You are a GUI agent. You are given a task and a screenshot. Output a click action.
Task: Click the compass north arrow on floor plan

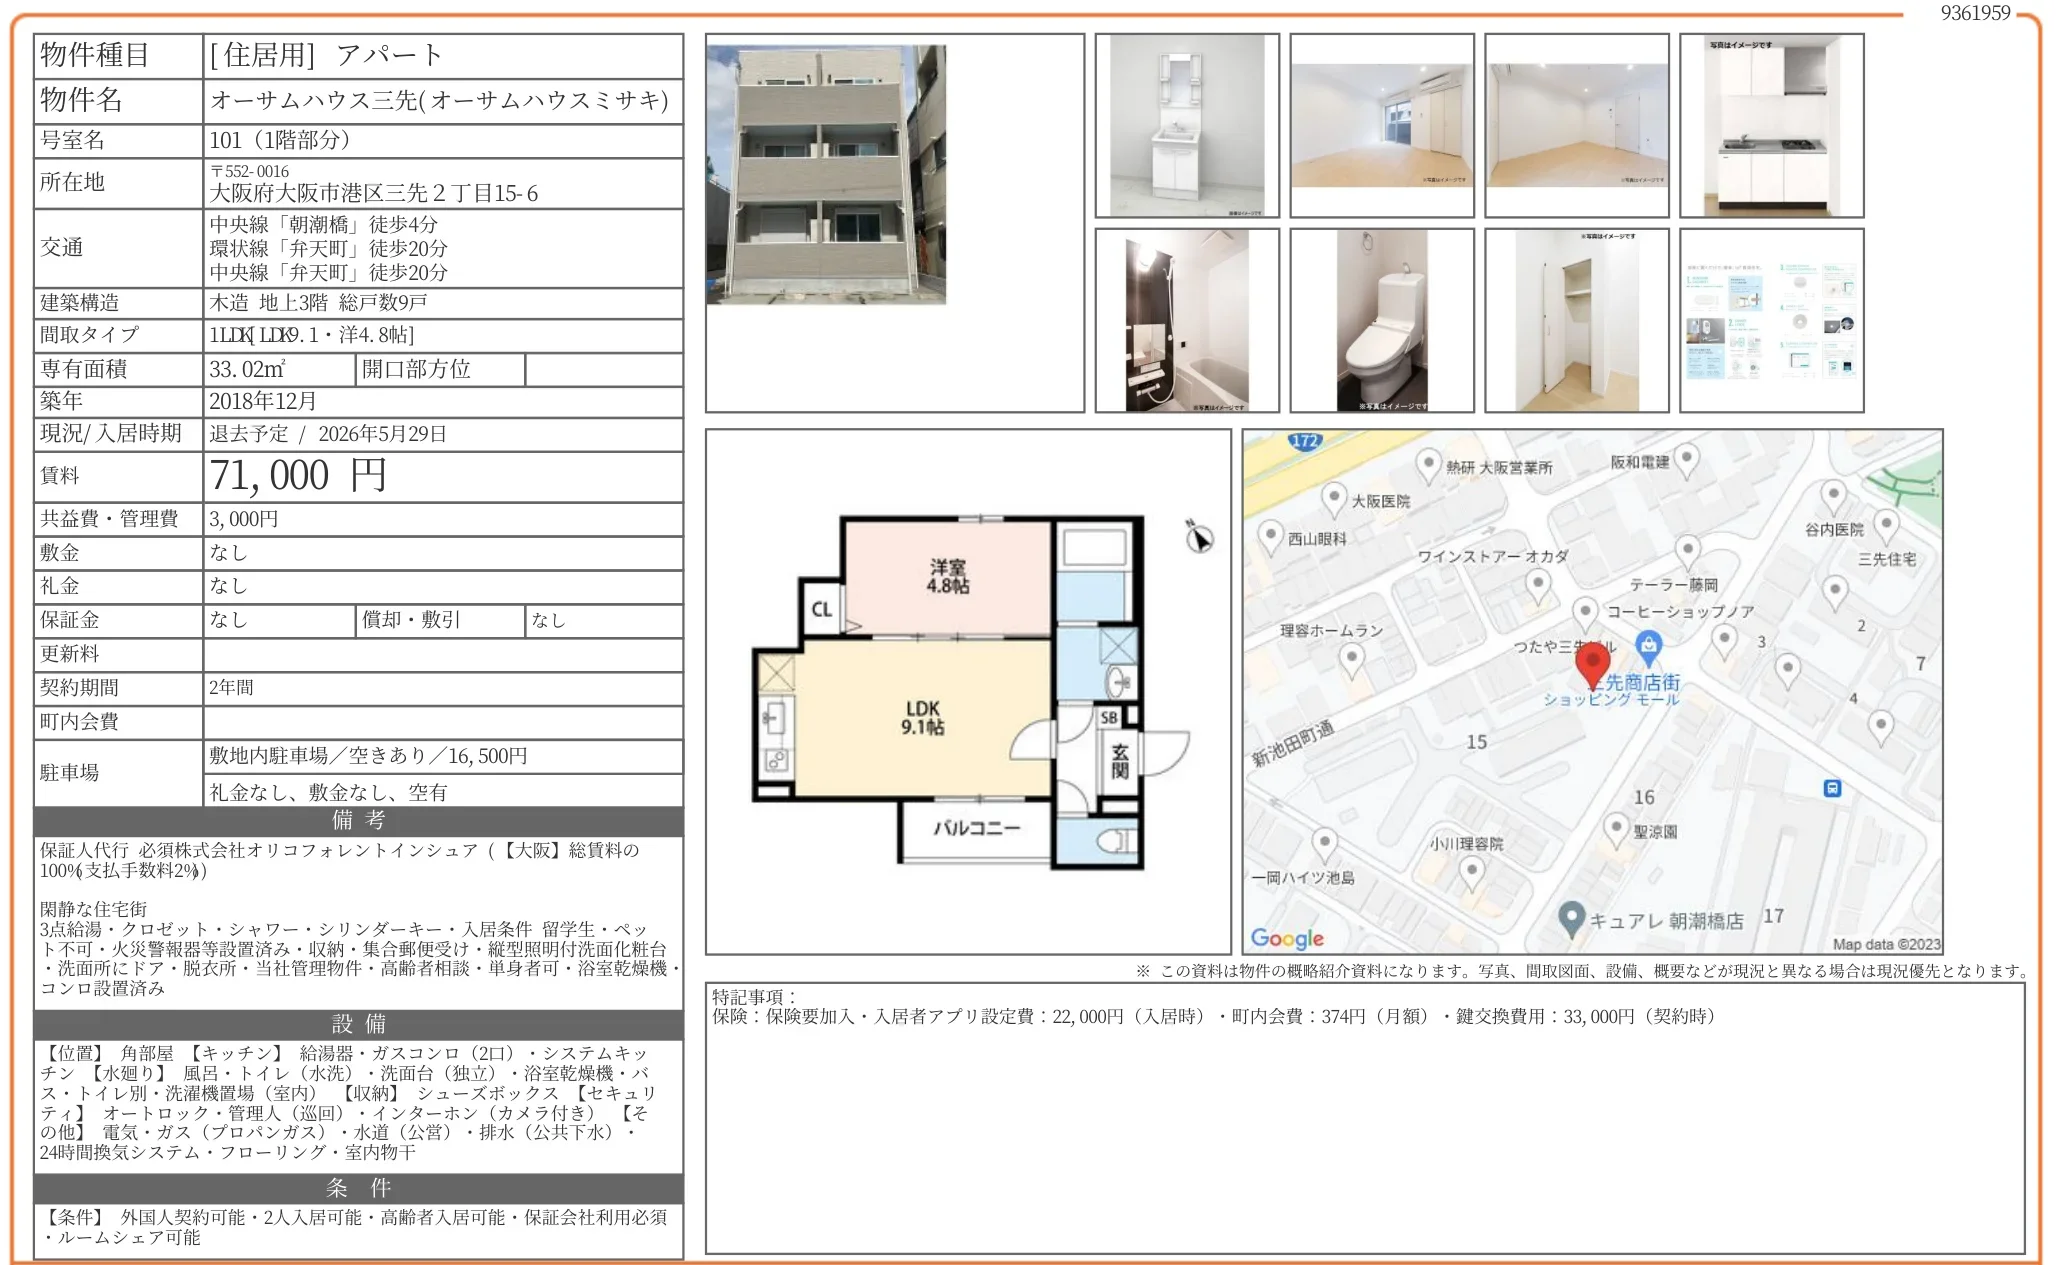pos(1198,538)
